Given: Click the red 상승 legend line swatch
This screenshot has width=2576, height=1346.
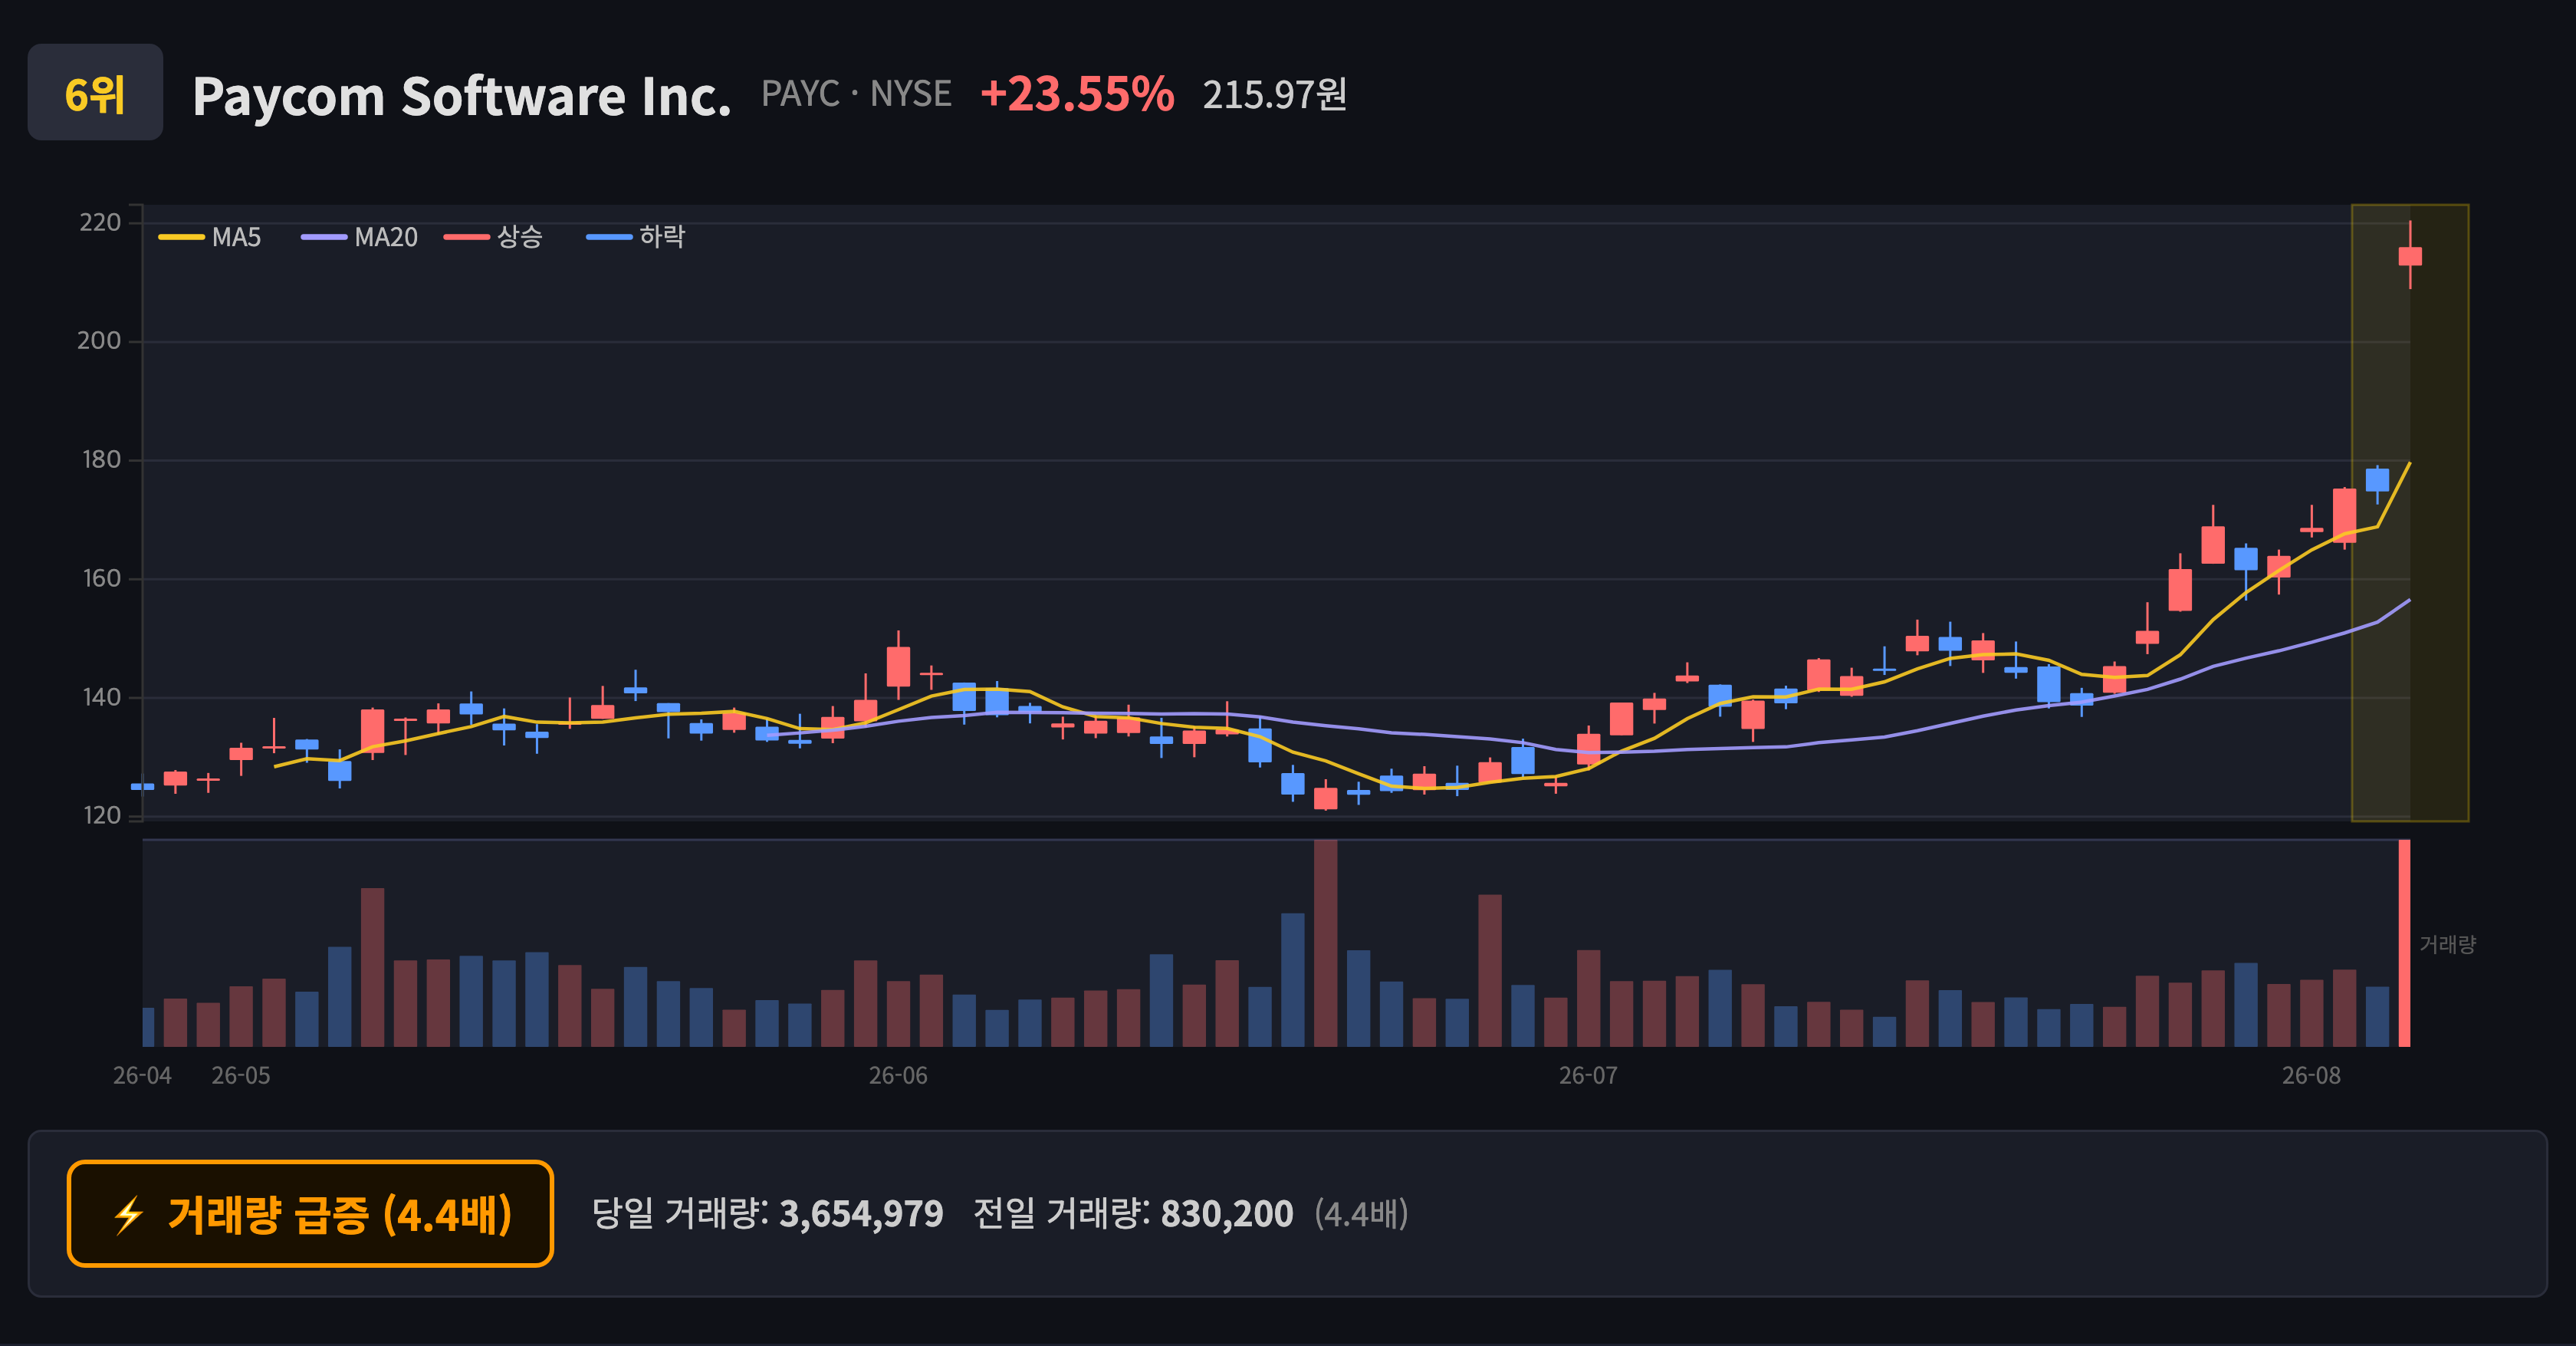Looking at the screenshot, I should tap(467, 237).
